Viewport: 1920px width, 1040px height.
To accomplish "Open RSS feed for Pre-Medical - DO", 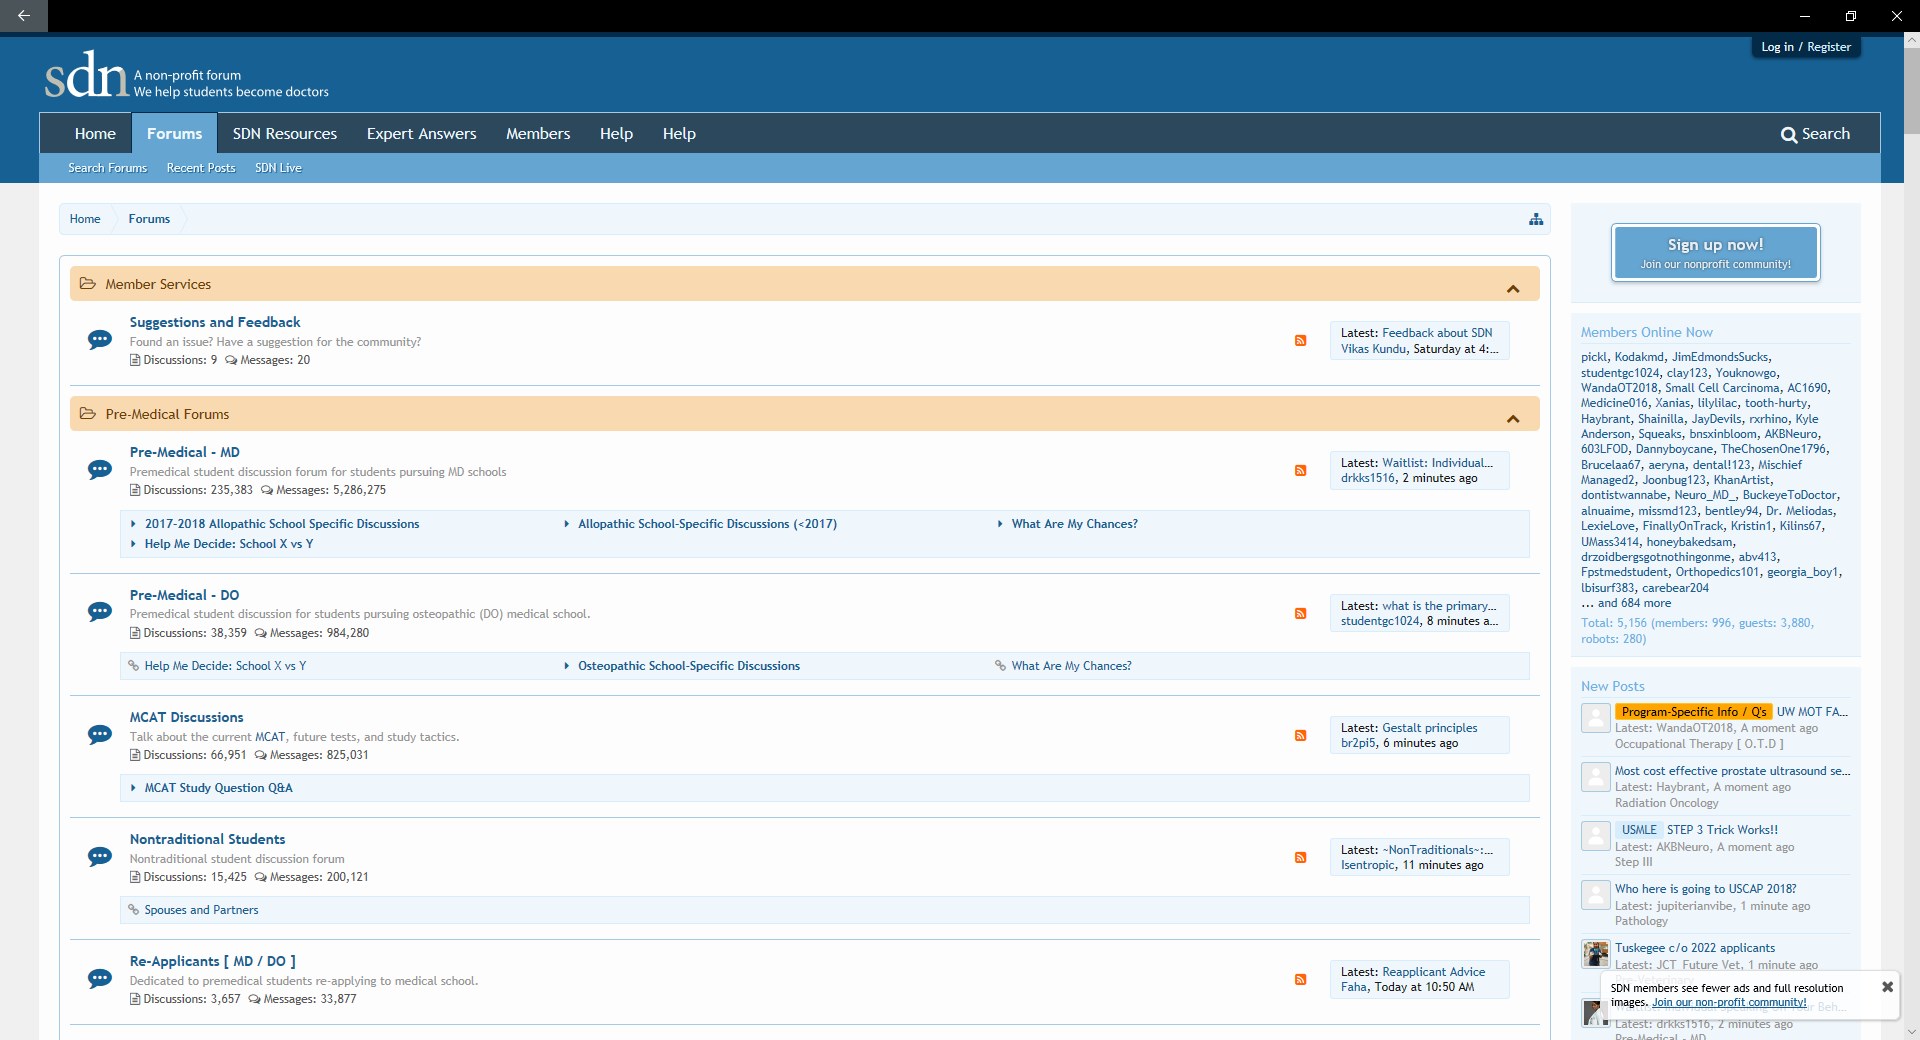I will 1300,614.
